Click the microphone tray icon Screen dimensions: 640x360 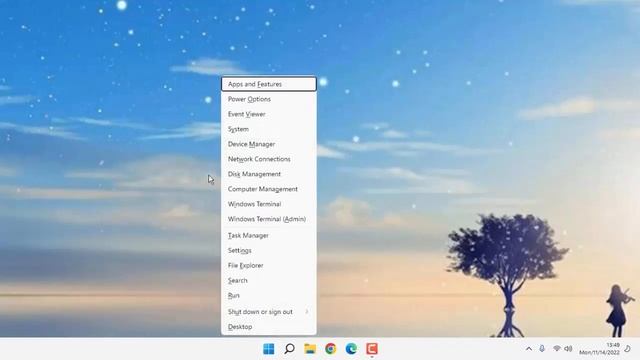(542, 349)
